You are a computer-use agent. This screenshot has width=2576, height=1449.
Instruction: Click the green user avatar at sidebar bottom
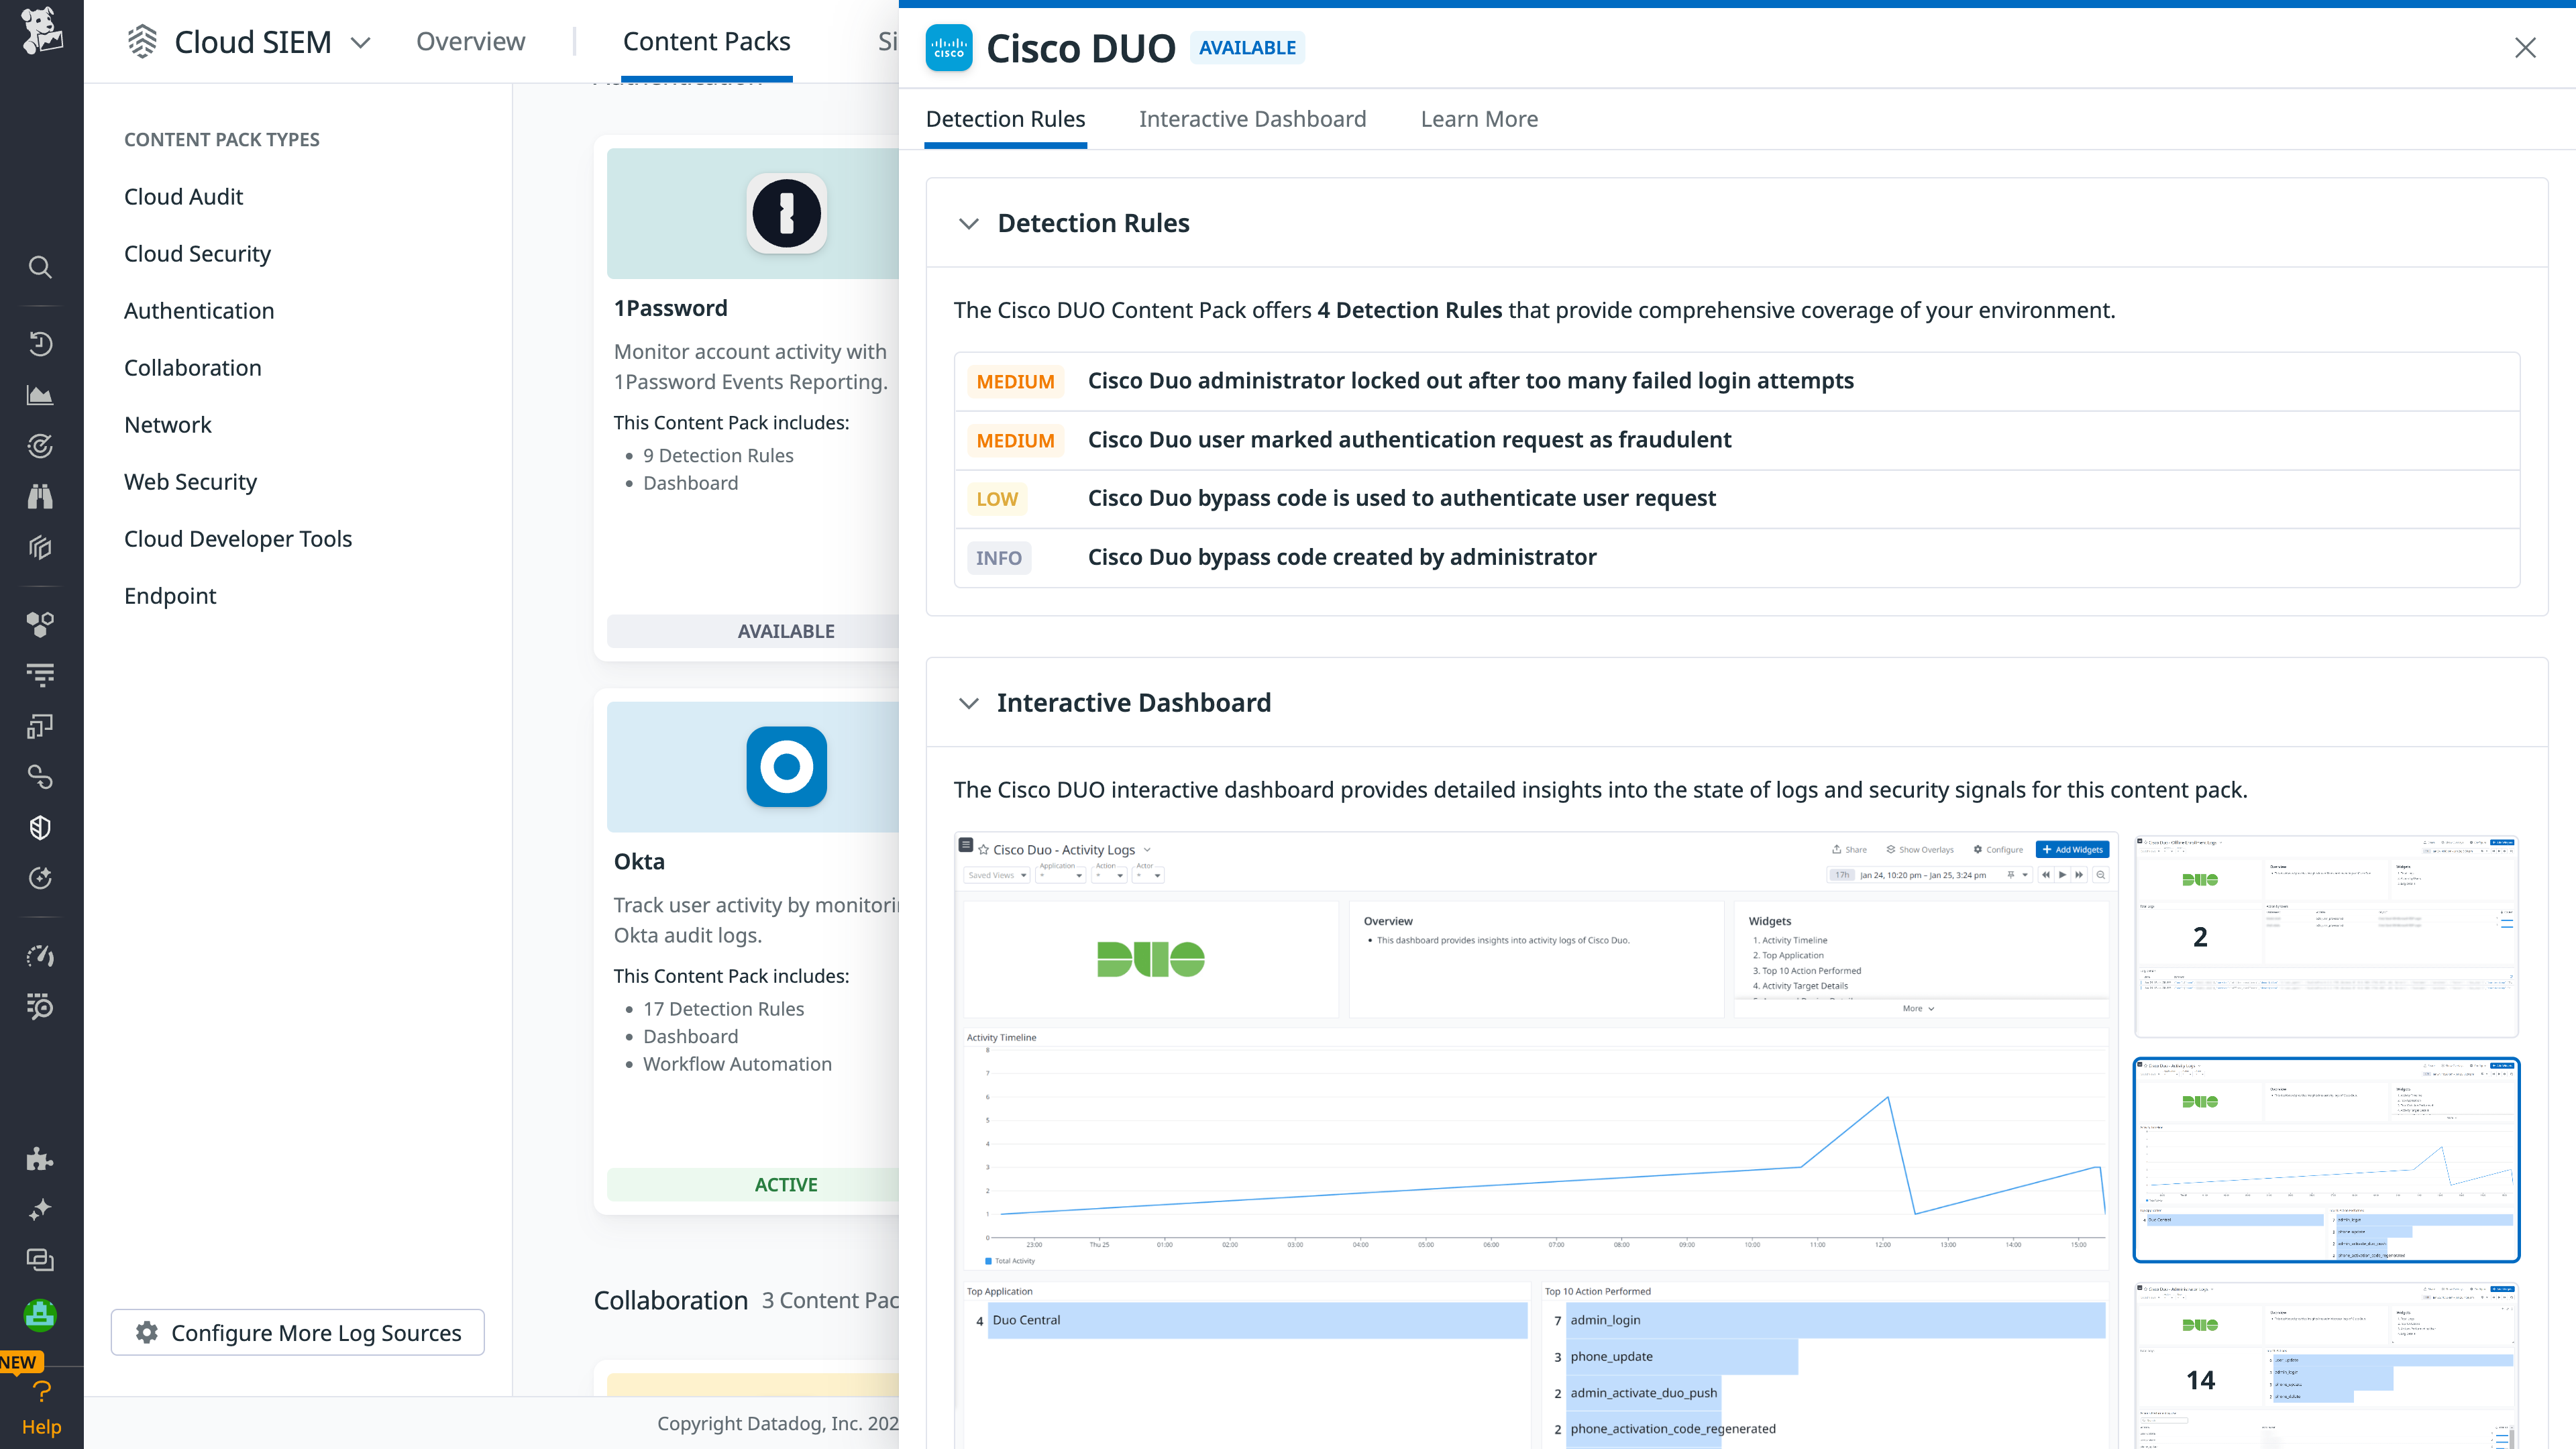click(40, 1315)
